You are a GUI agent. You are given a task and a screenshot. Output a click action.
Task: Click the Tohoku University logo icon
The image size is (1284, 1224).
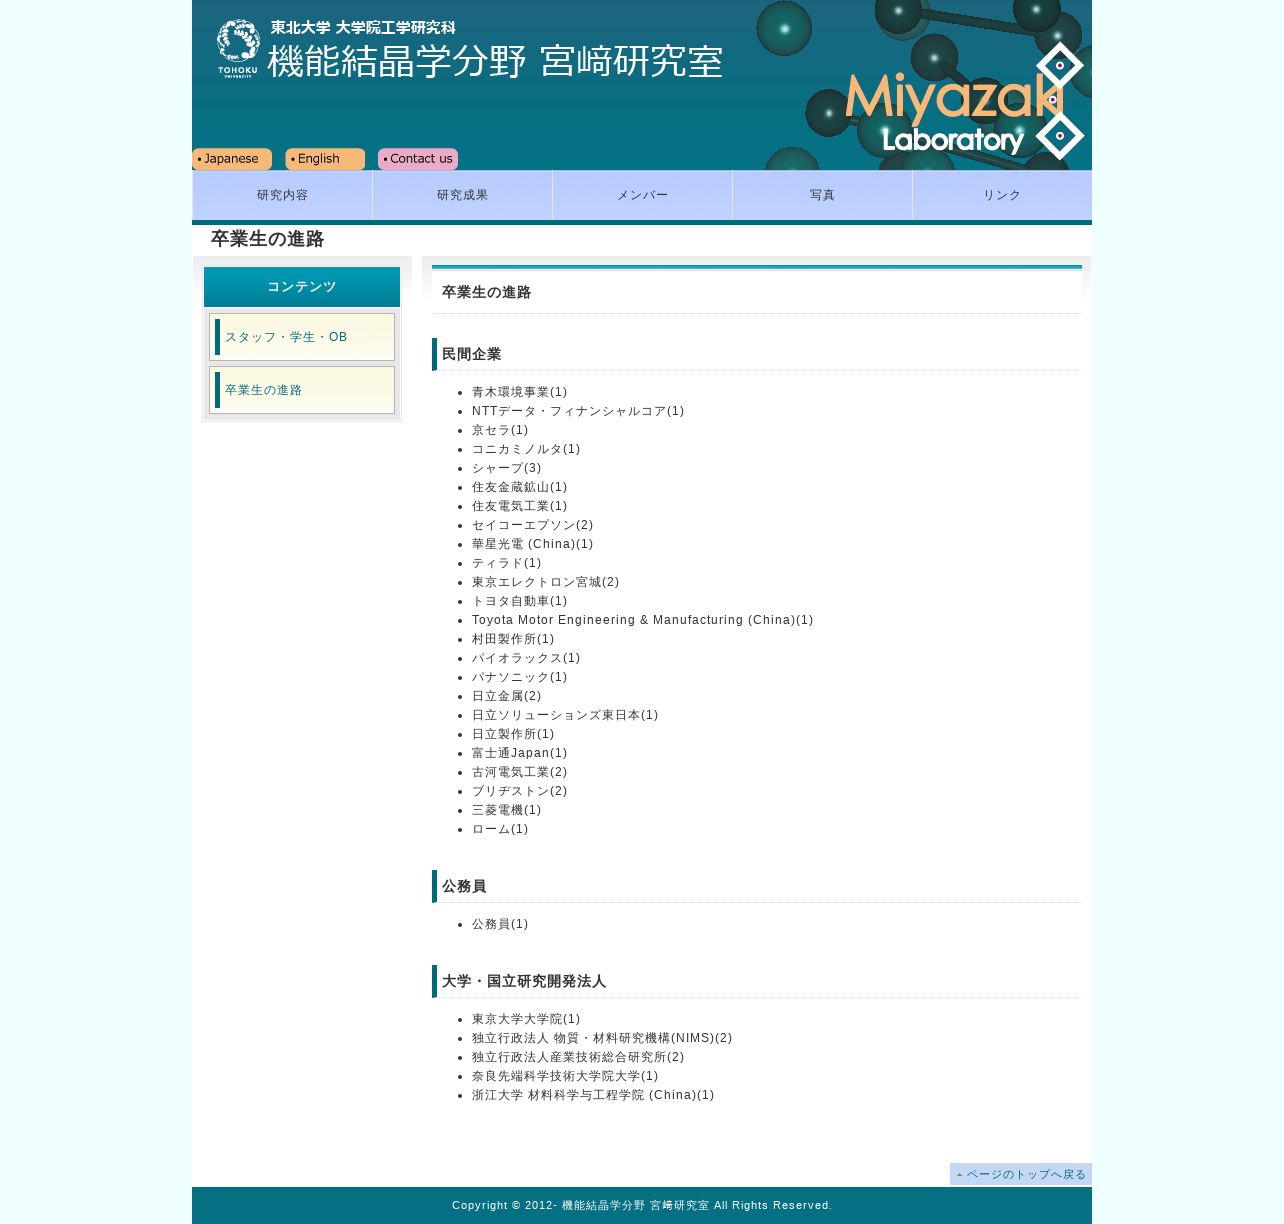238,48
